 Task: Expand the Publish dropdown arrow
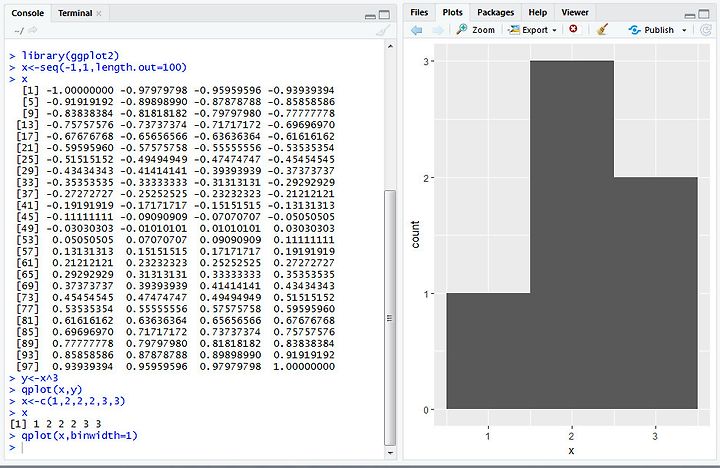[684, 30]
